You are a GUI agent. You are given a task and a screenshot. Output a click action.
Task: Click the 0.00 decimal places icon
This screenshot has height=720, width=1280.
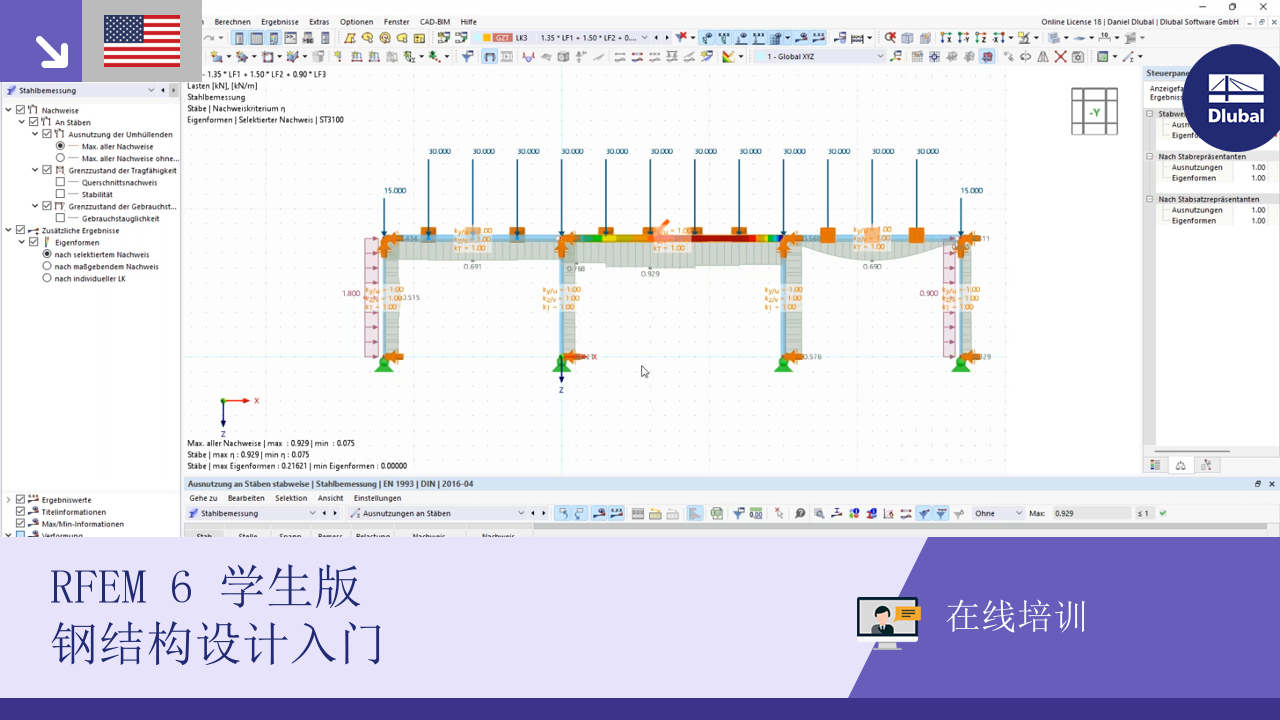pos(756,513)
